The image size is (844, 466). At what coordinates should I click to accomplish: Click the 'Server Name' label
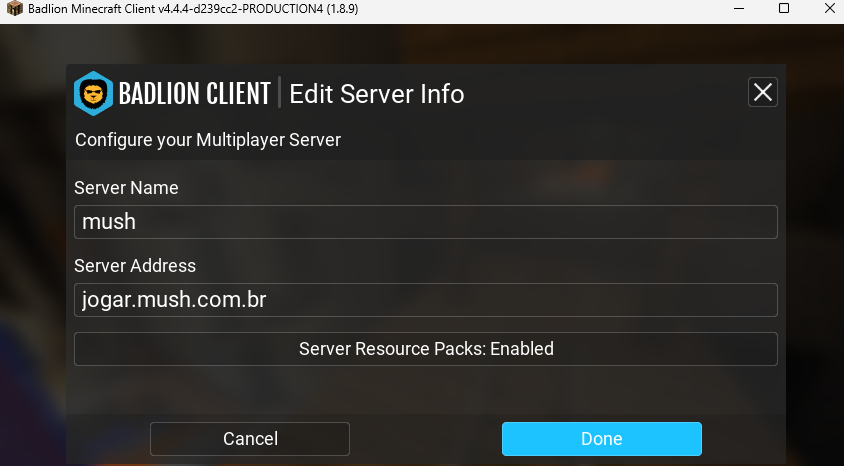[x=126, y=188]
